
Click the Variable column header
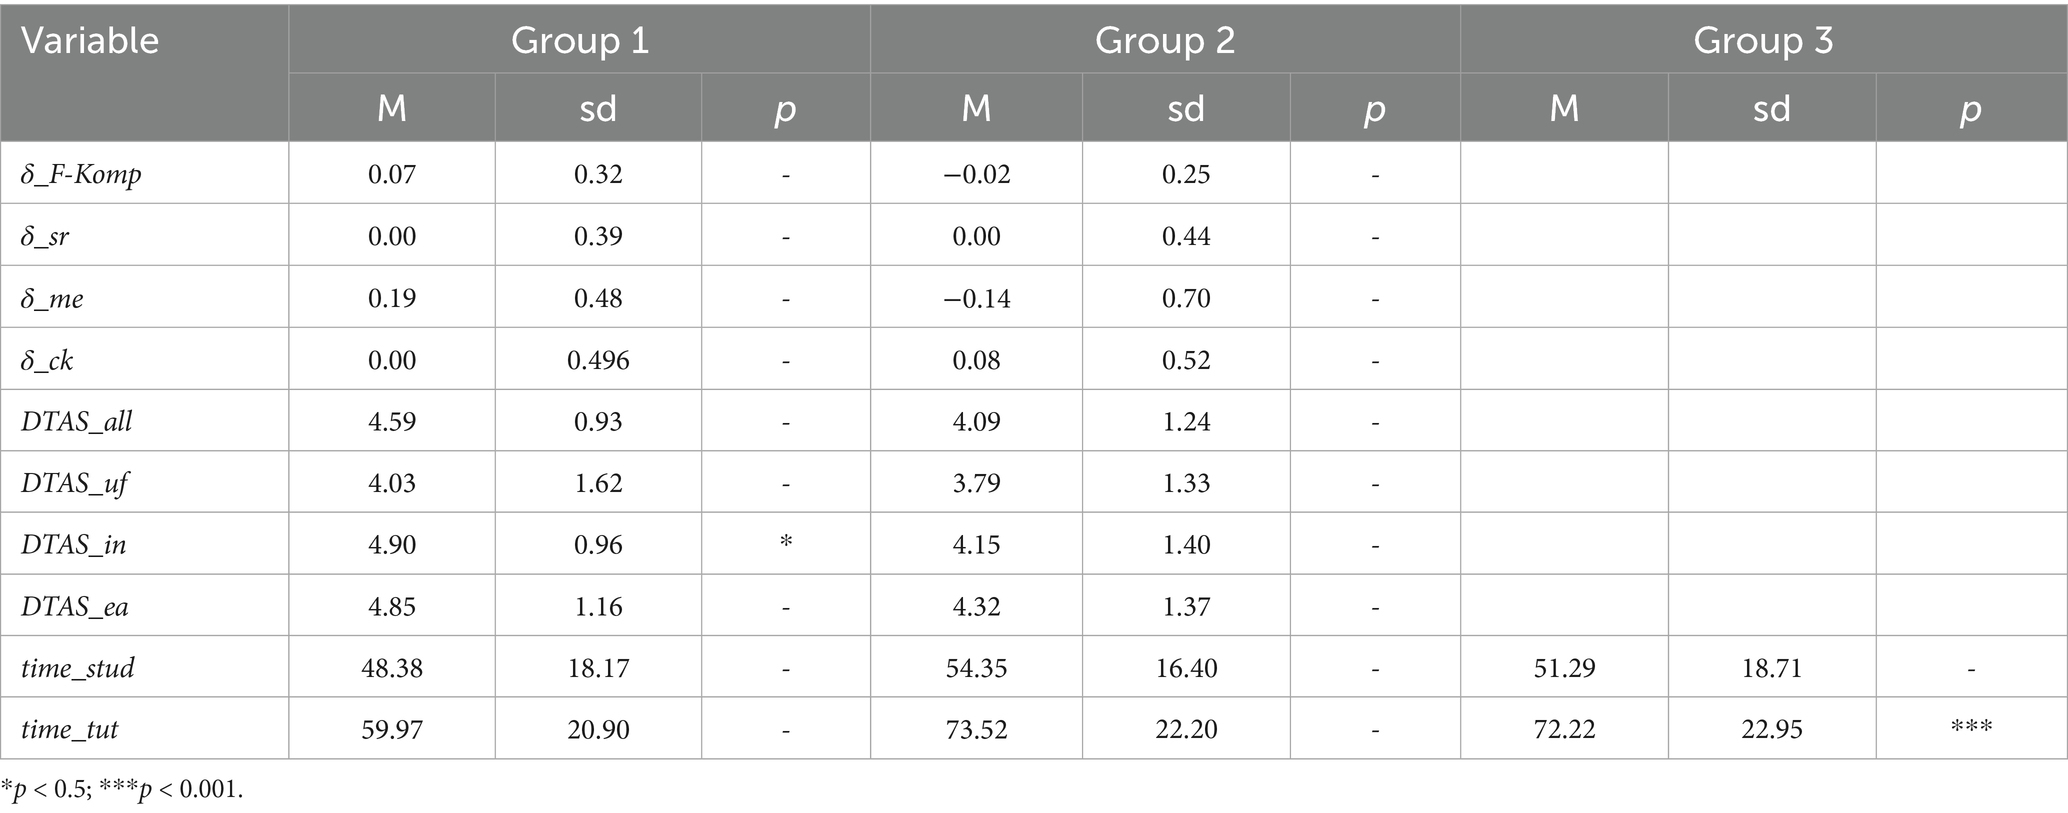(90, 41)
